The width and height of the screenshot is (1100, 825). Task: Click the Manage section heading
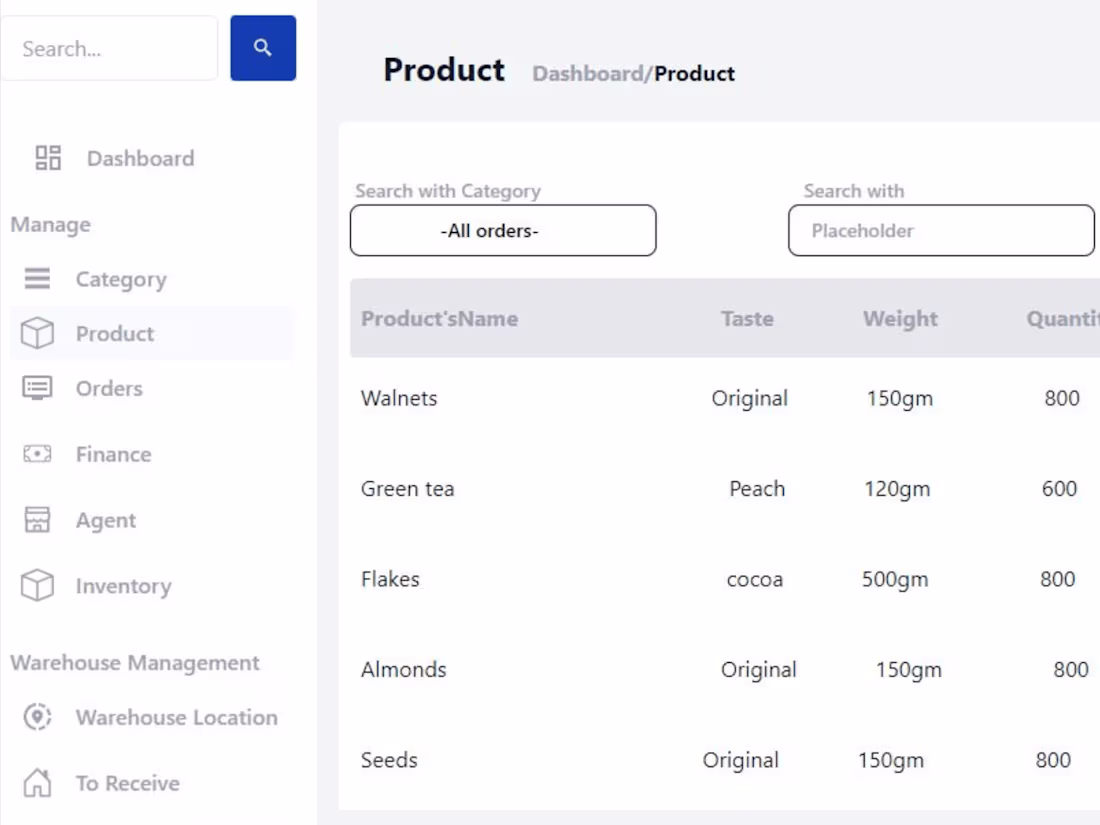coord(51,224)
